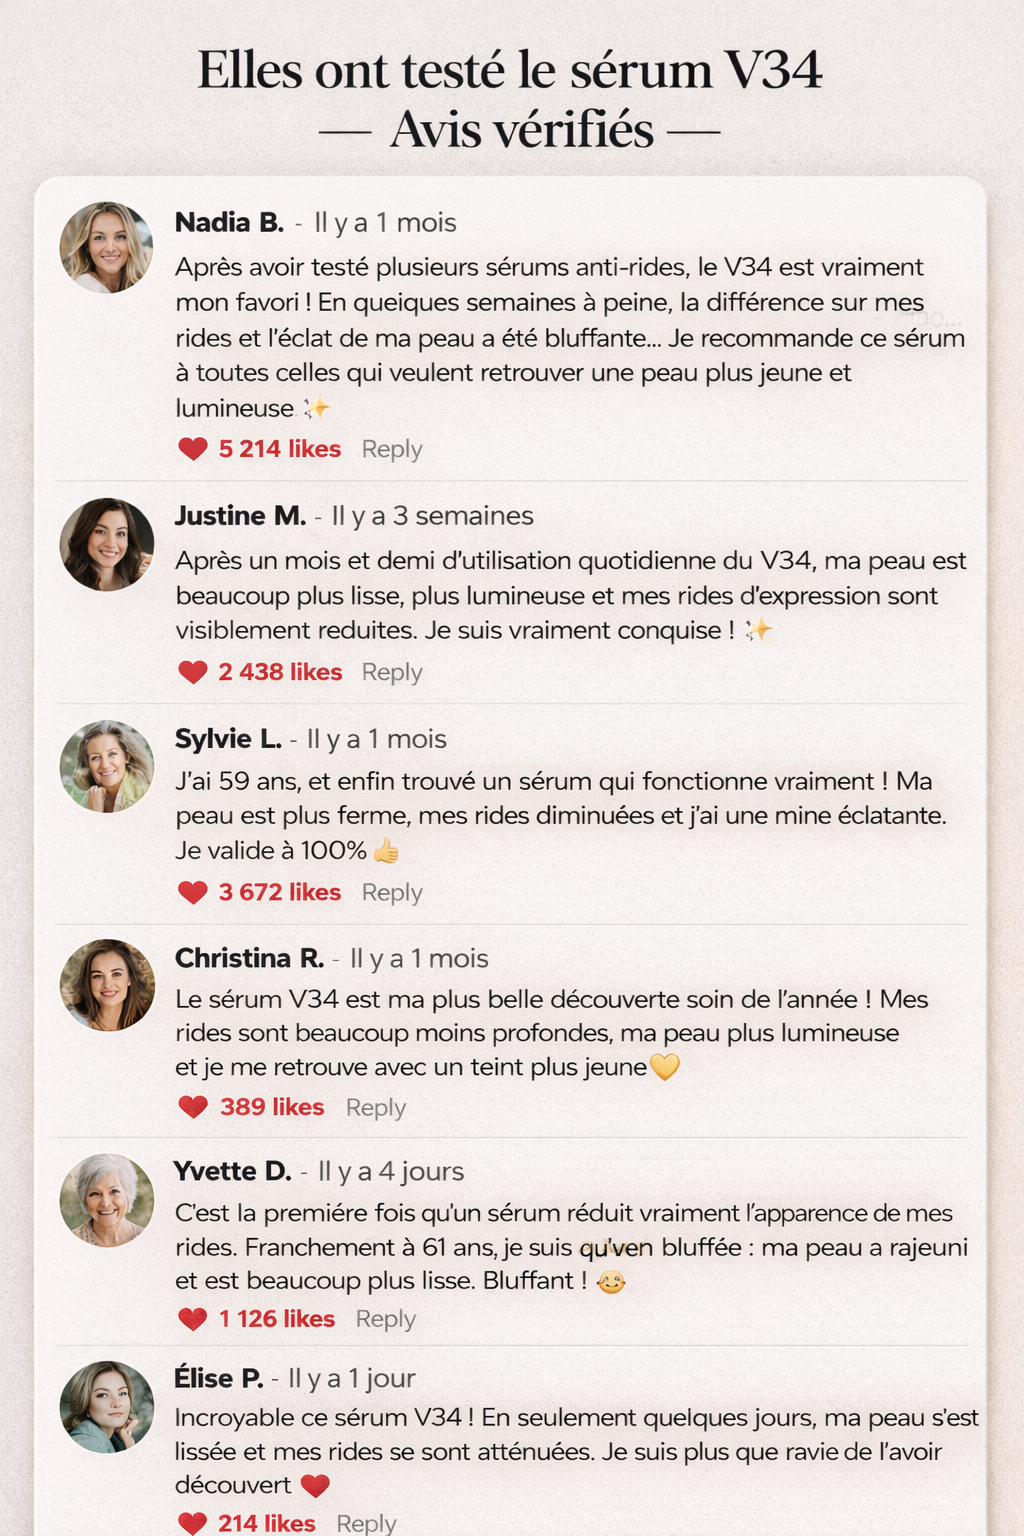Open Élise P.'s profile photo
This screenshot has width=1024, height=1536.
point(107,1407)
